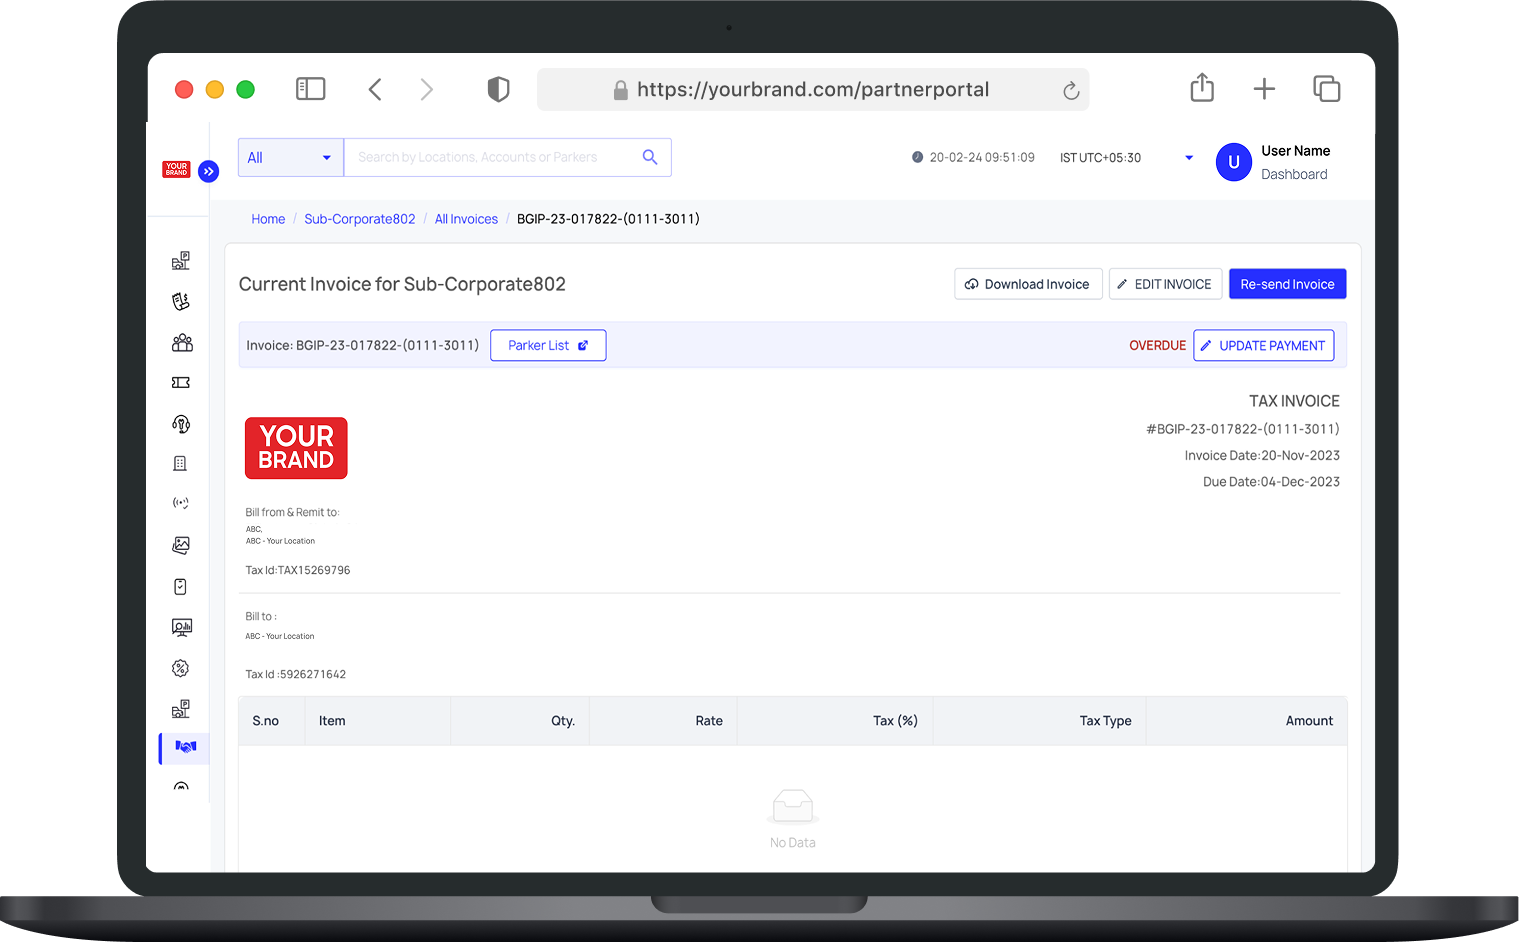This screenshot has height=942, width=1519.
Task: Click the No Data empty tray icon
Action: (x=793, y=806)
